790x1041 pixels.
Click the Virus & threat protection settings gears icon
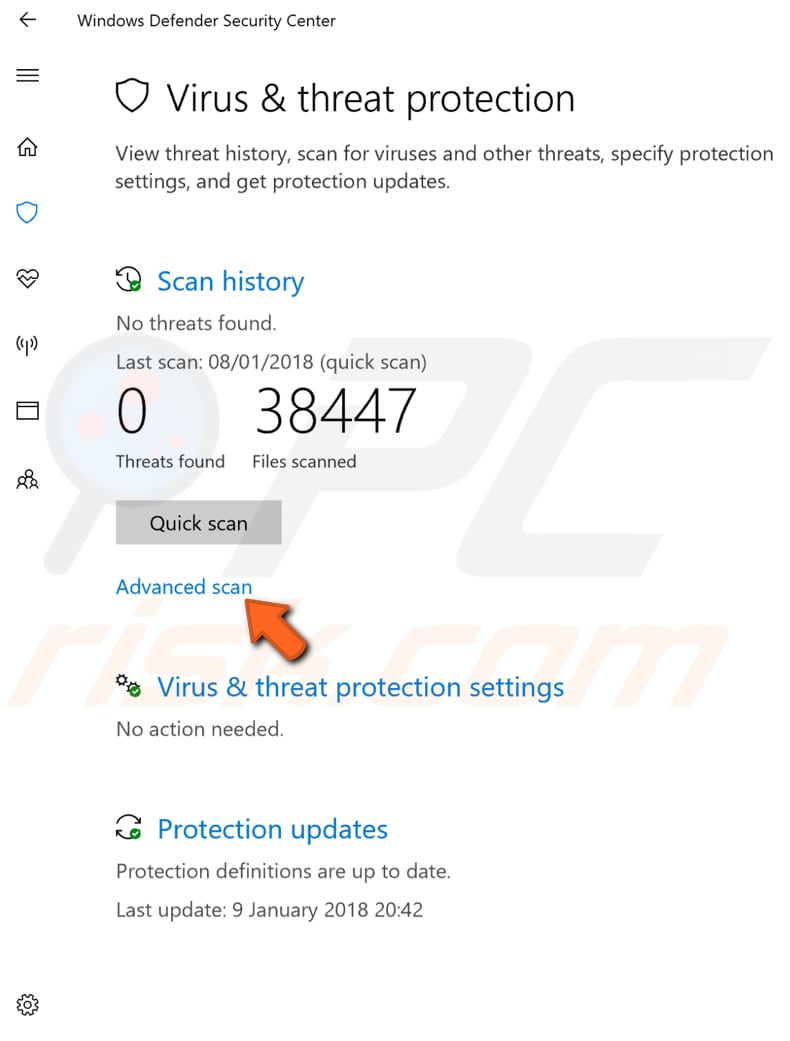128,685
